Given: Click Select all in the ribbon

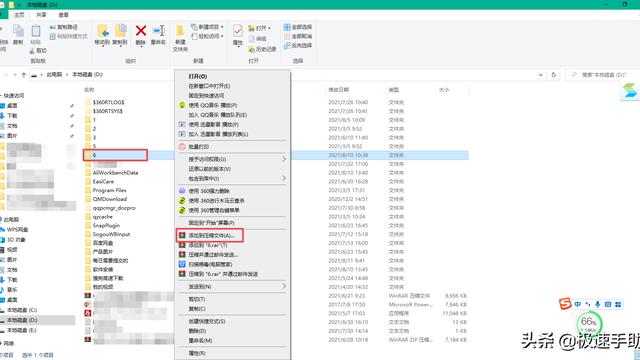Looking at the screenshot, I should 298,27.
